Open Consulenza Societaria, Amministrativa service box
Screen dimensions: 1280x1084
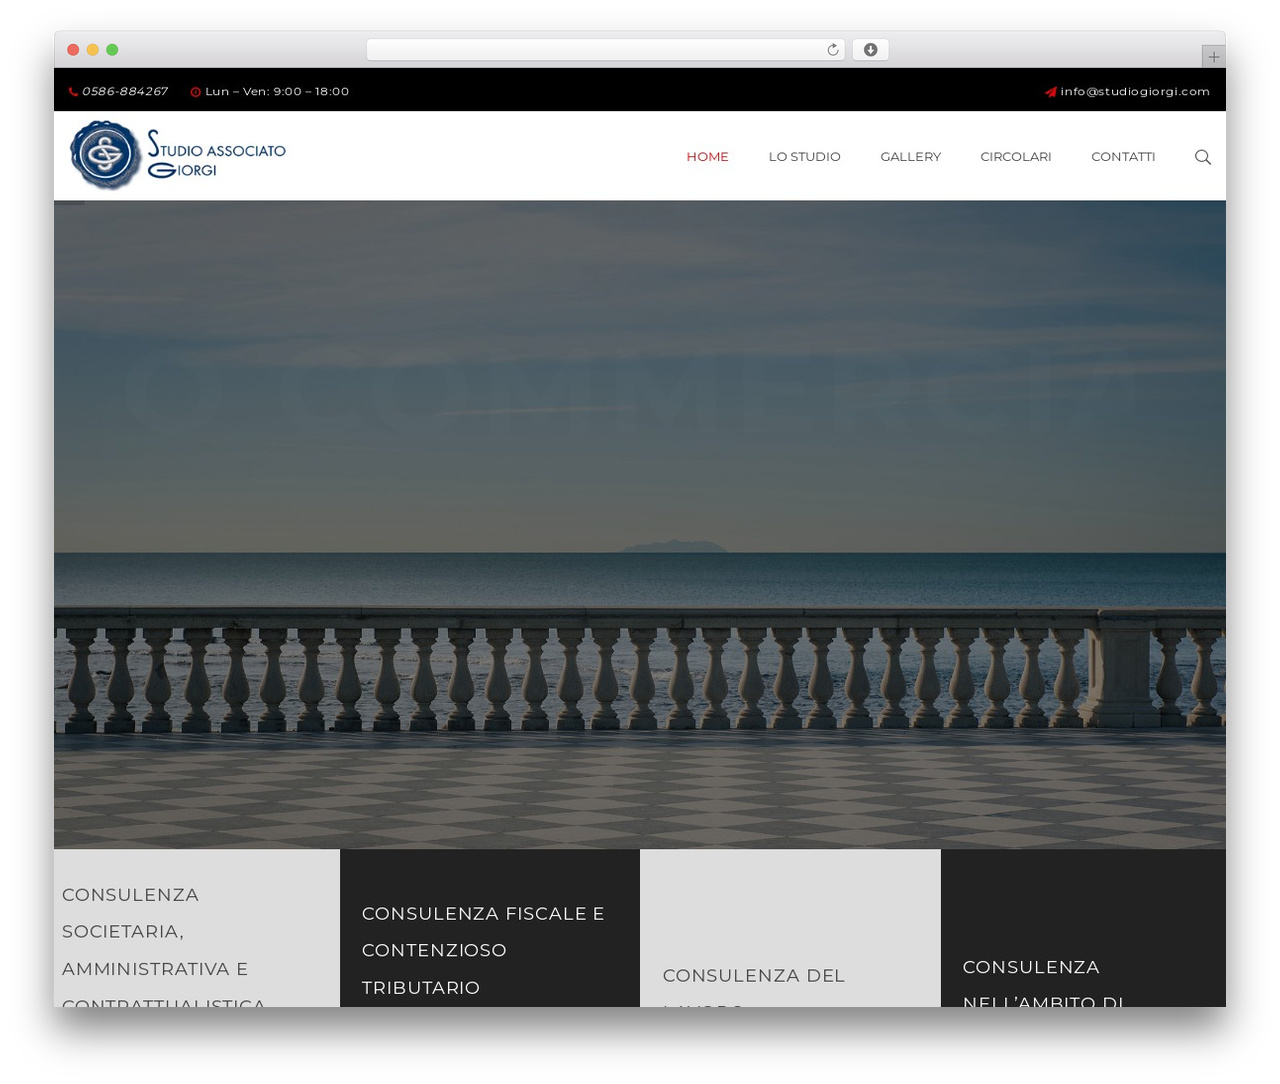[197, 928]
